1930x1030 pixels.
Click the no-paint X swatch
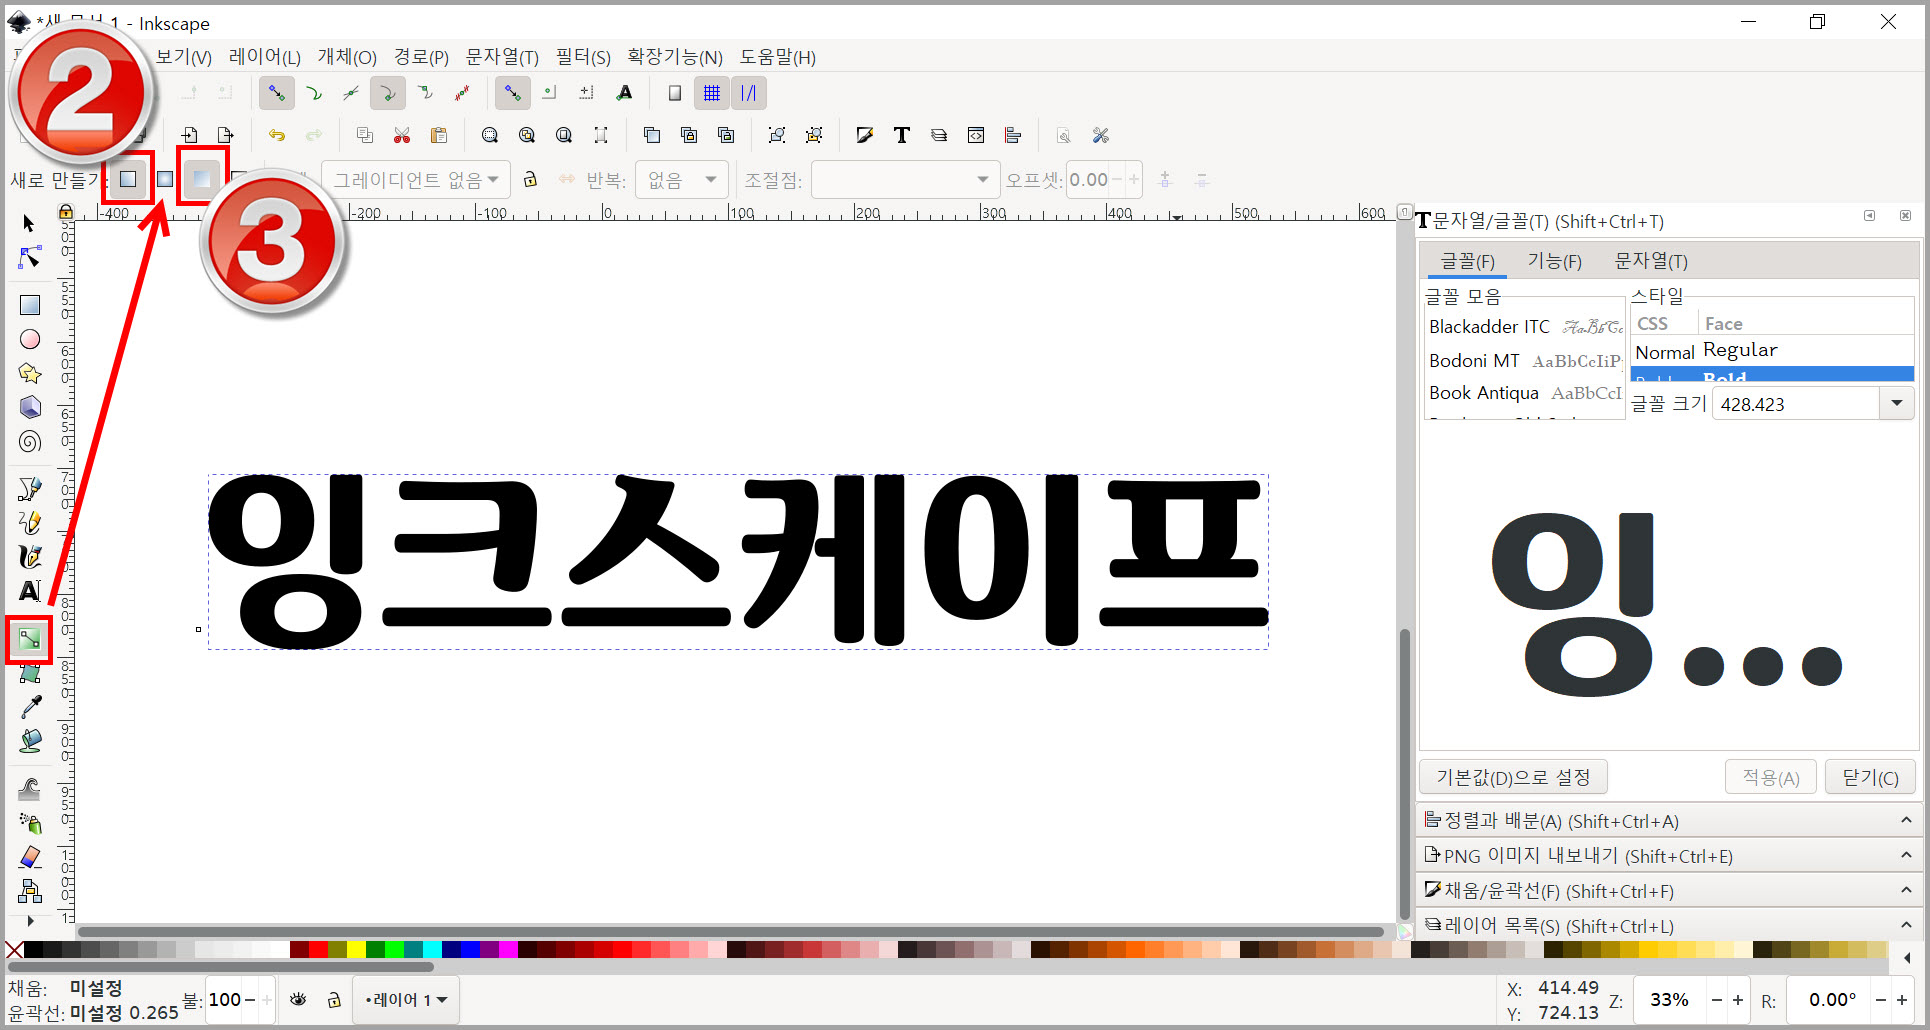[14, 949]
